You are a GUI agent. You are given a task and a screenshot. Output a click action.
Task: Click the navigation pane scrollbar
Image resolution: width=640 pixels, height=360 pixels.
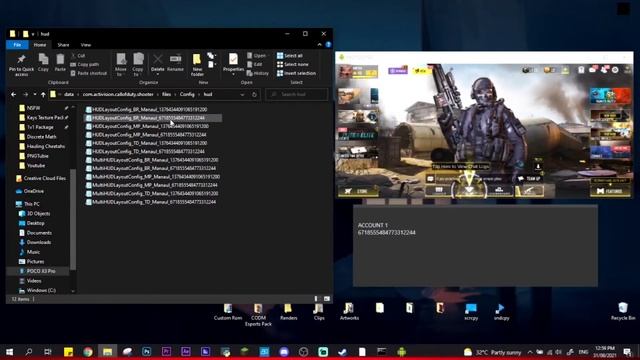click(x=73, y=219)
